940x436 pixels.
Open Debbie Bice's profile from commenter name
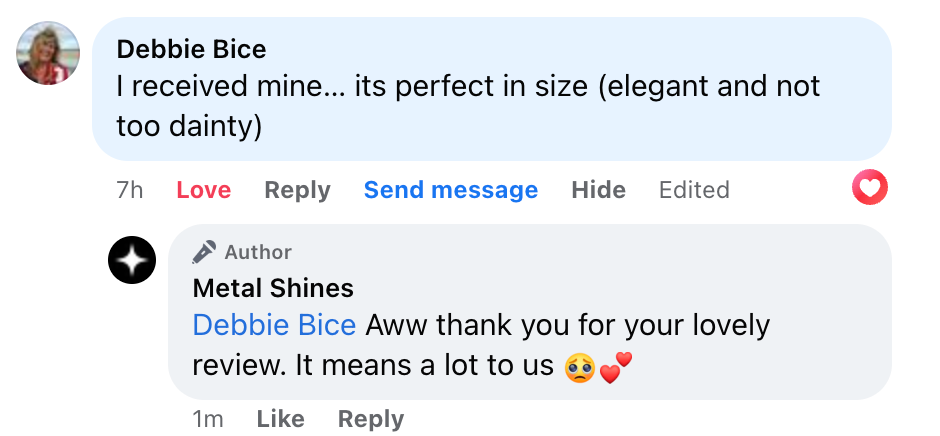coord(191,49)
